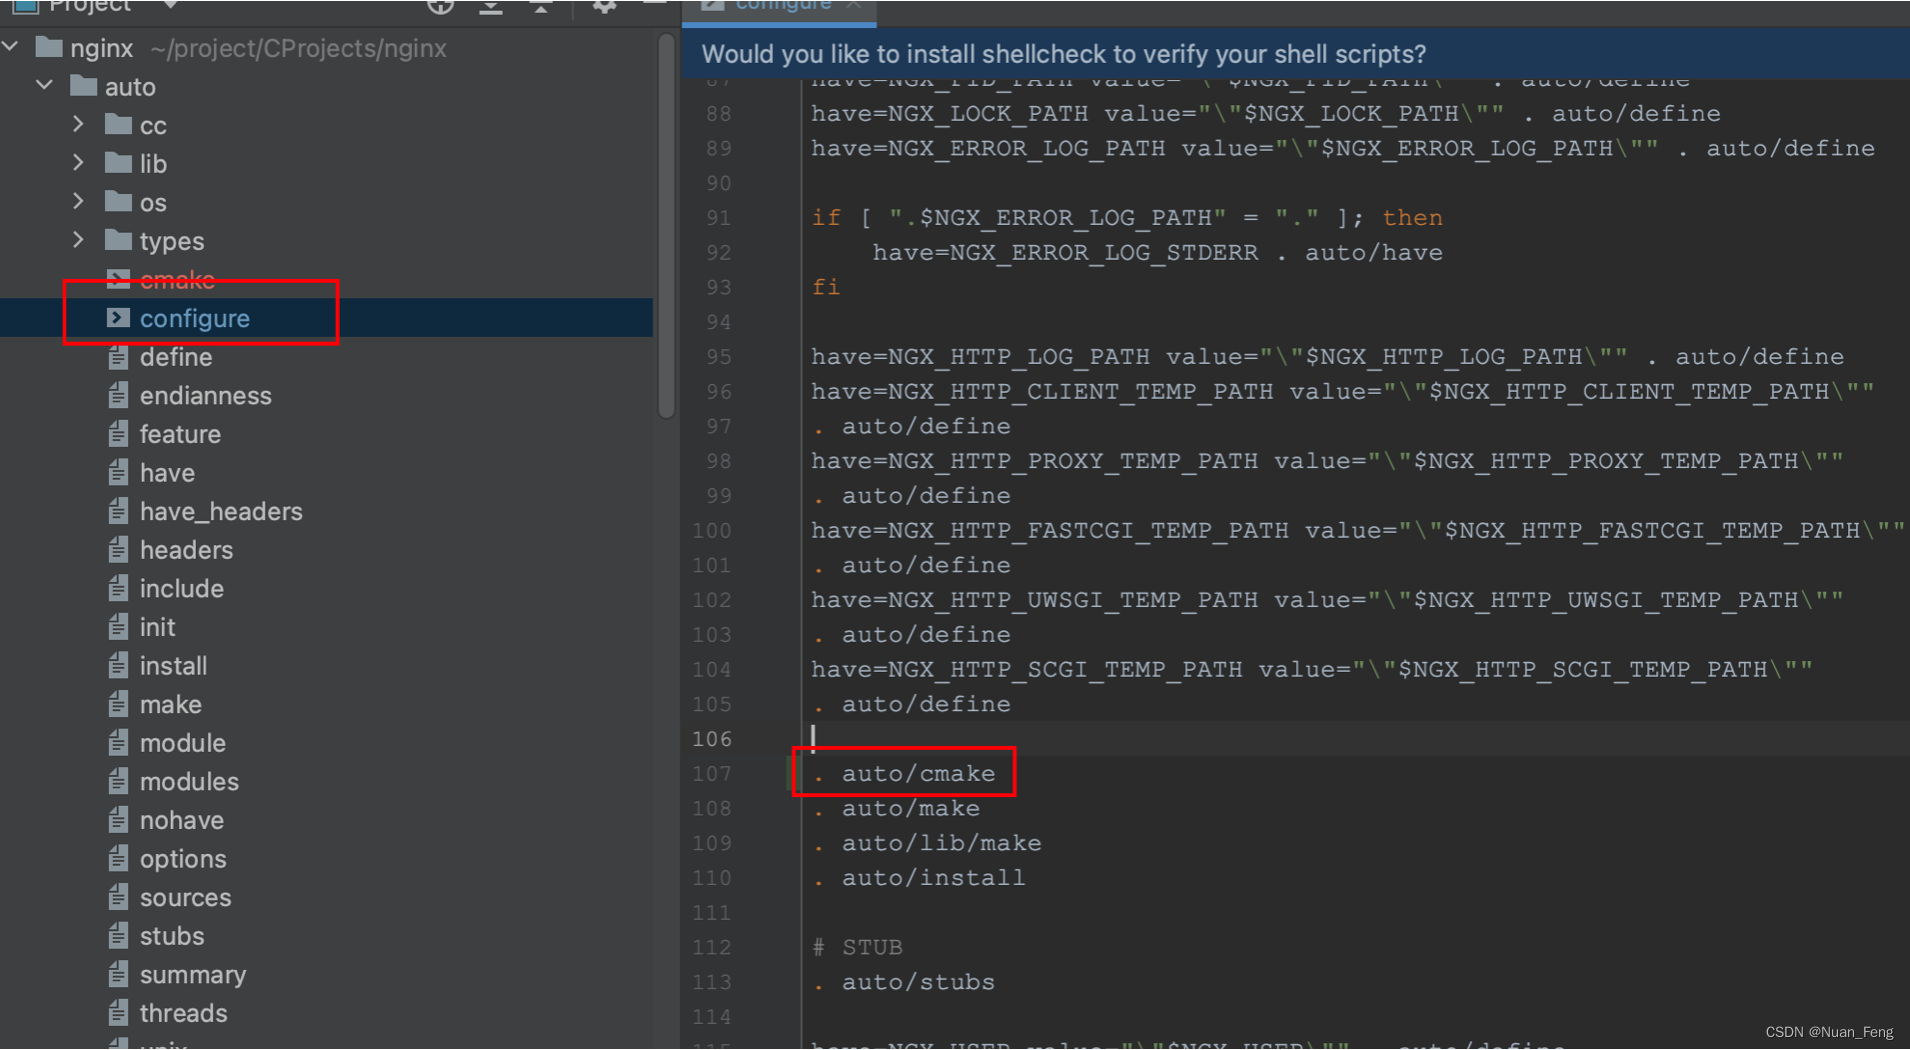Click the NGX_HTTP_SCGI_TEMP_PATH line 104
The height and width of the screenshot is (1050, 1910).
[x=1311, y=669]
